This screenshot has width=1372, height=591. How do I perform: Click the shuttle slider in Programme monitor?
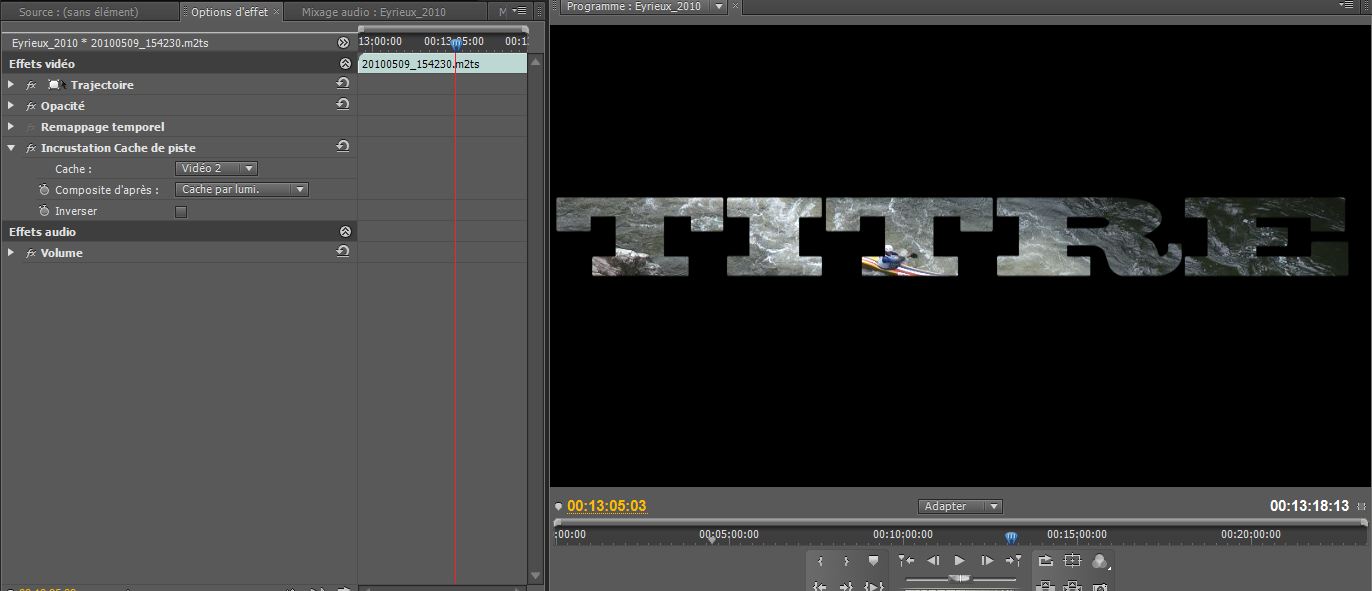tap(959, 578)
